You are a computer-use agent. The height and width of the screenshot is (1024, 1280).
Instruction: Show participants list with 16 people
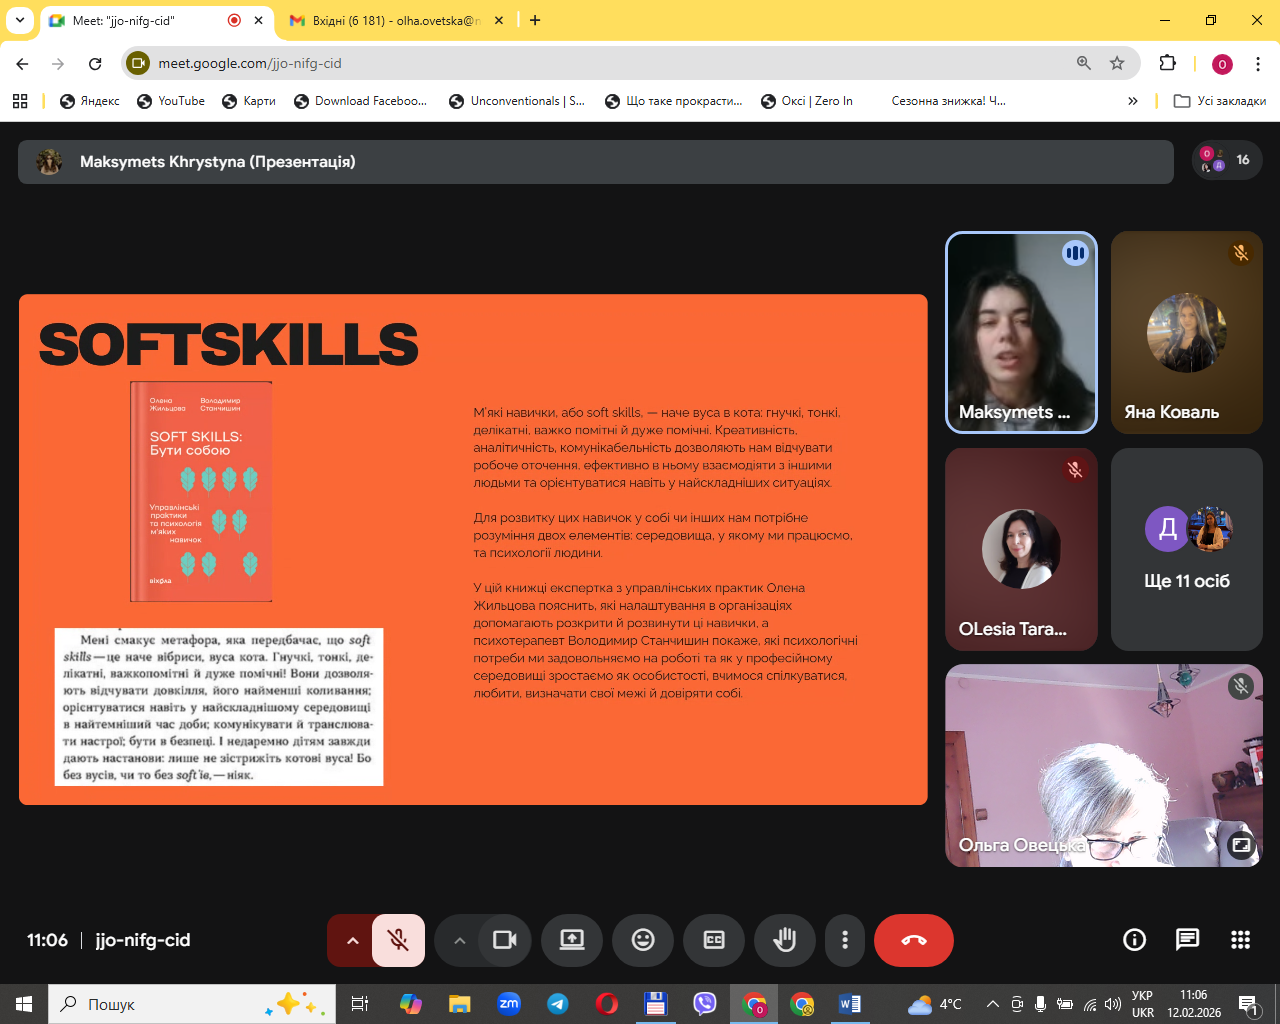tap(1227, 160)
